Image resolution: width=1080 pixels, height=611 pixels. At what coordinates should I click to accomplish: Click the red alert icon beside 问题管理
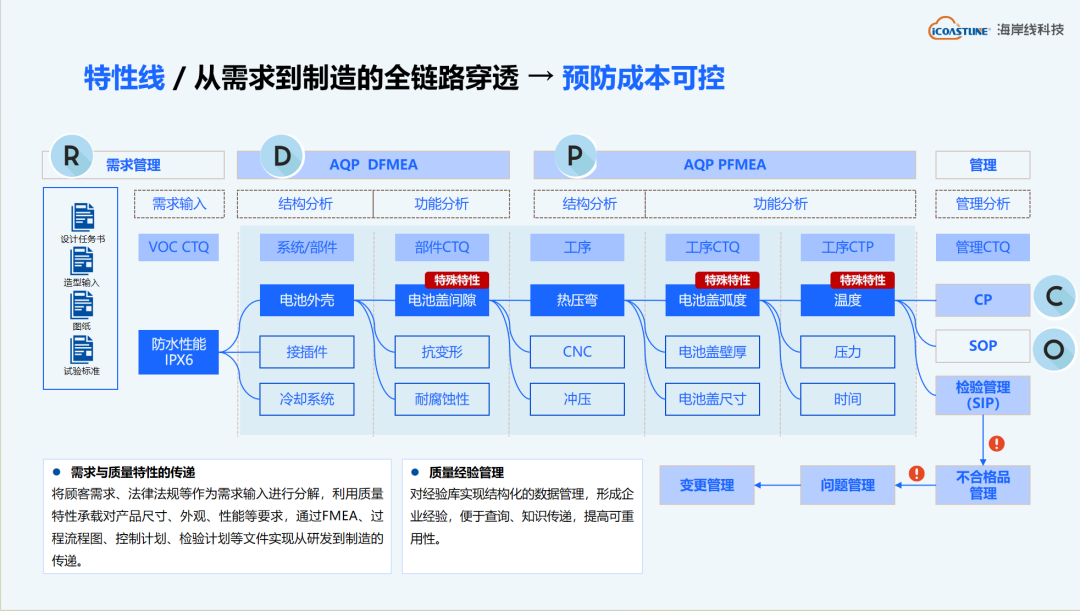tap(916, 473)
